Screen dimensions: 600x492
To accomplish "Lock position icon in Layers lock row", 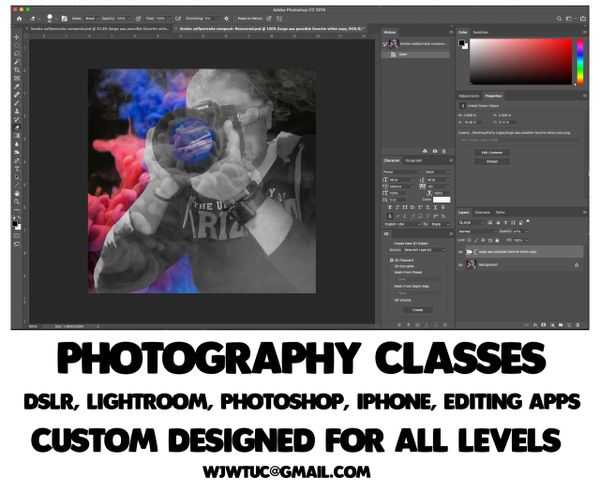I will (483, 240).
